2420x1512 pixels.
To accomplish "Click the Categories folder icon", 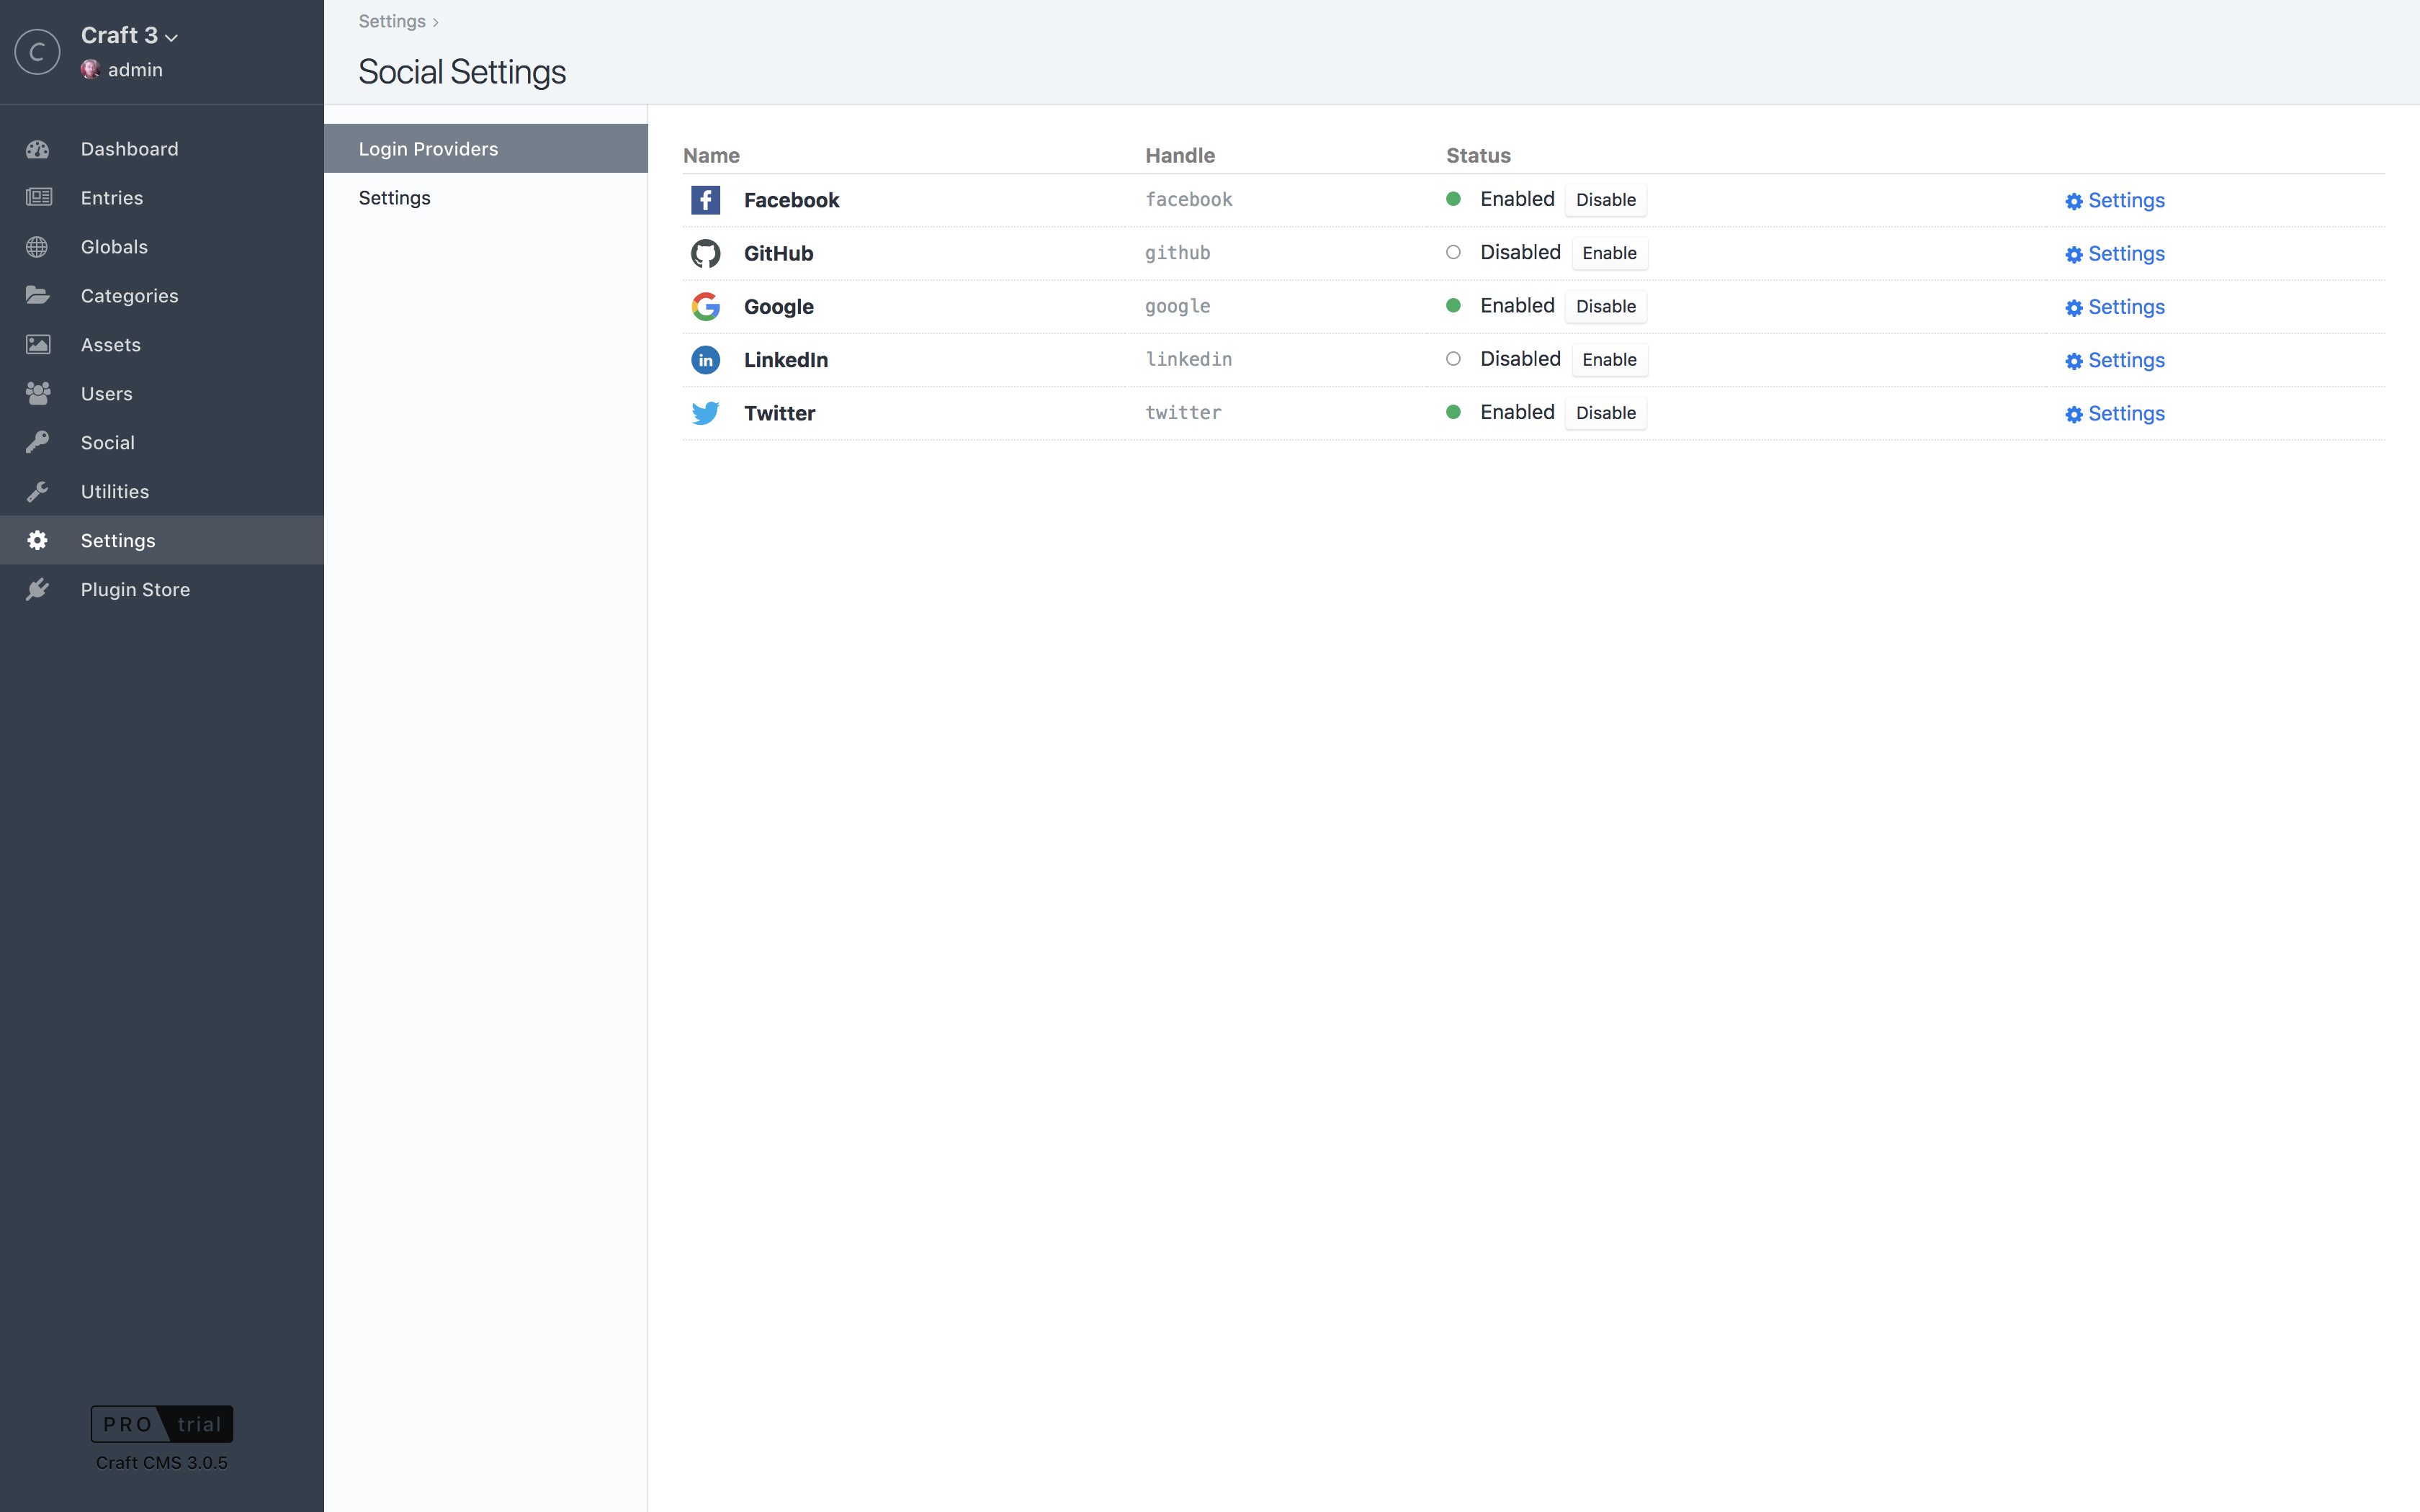I will [x=38, y=295].
